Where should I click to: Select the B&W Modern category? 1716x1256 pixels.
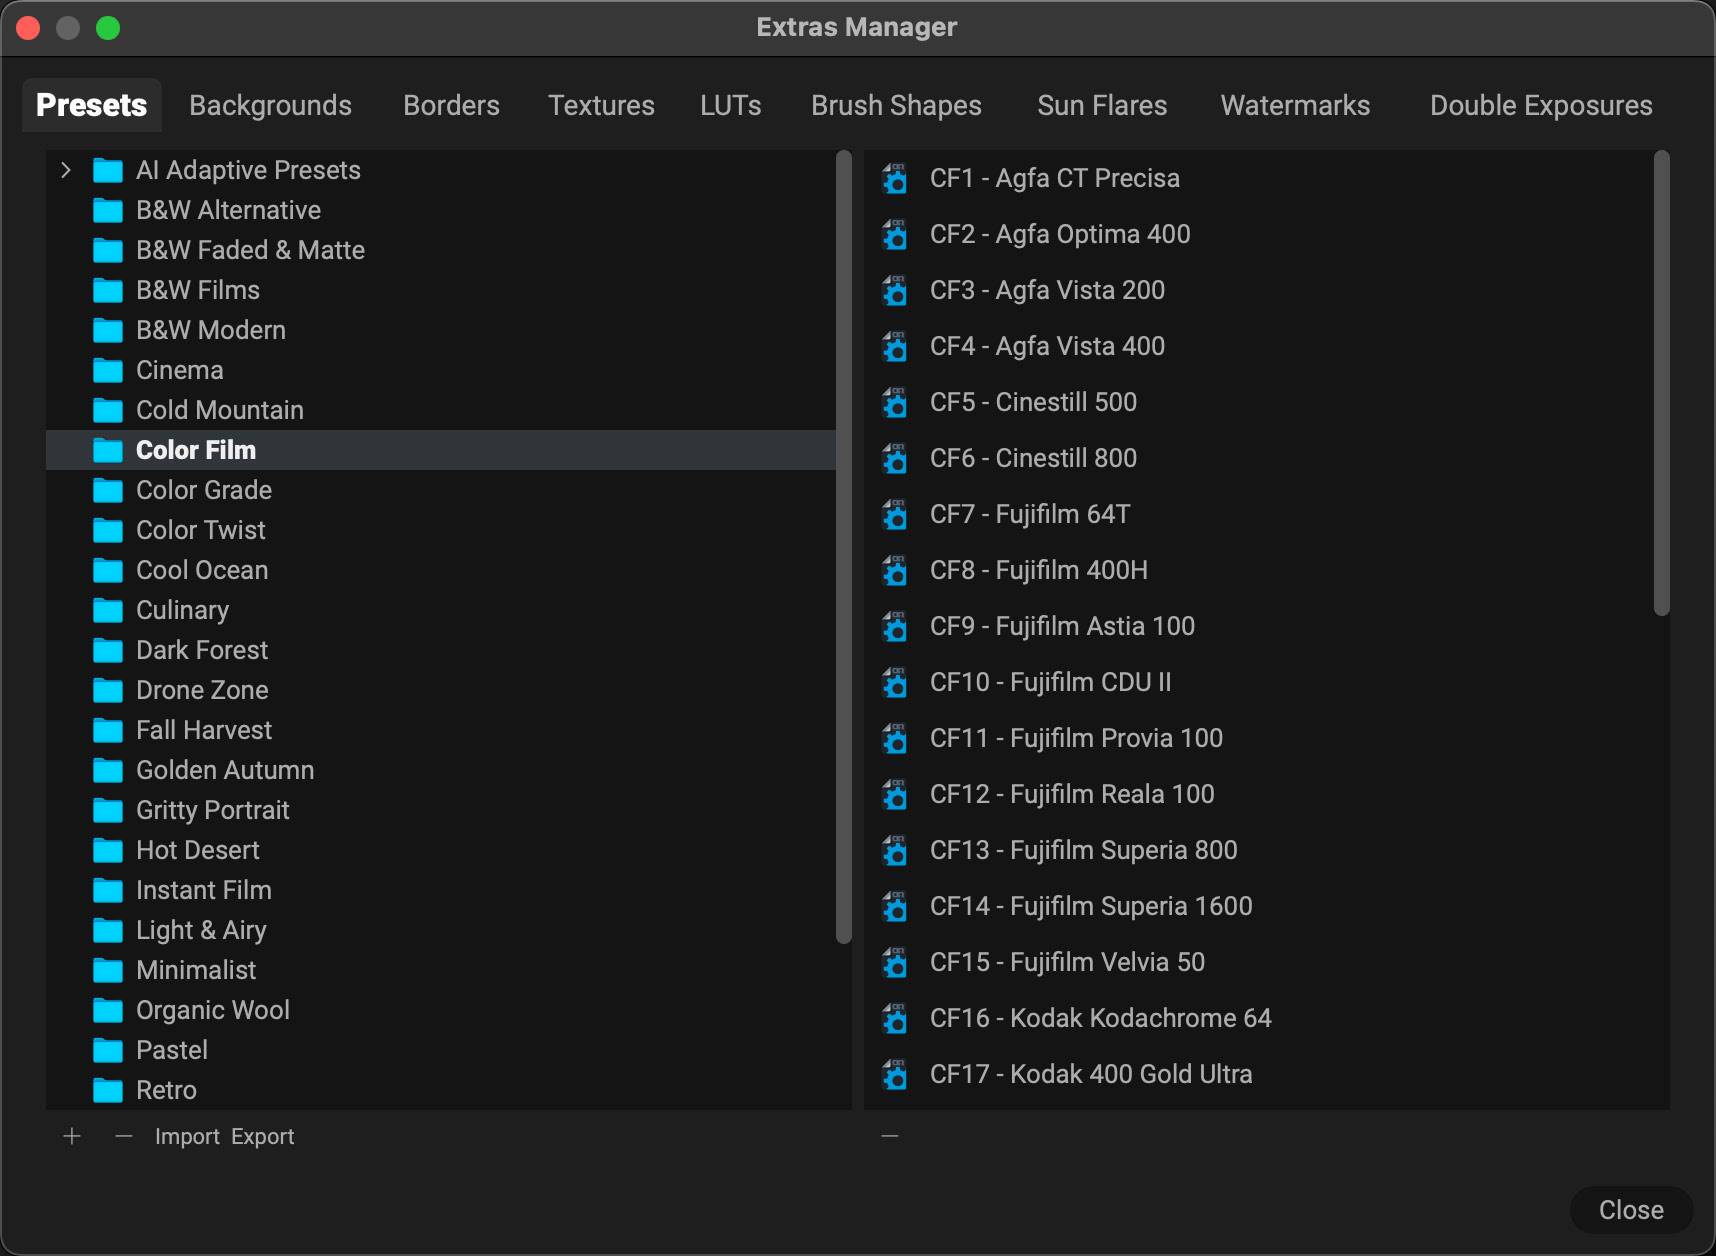[441, 330]
